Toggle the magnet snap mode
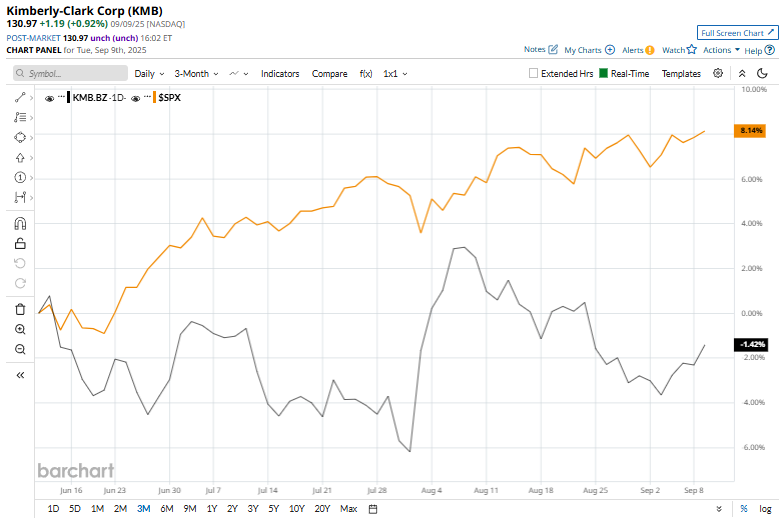 point(20,224)
